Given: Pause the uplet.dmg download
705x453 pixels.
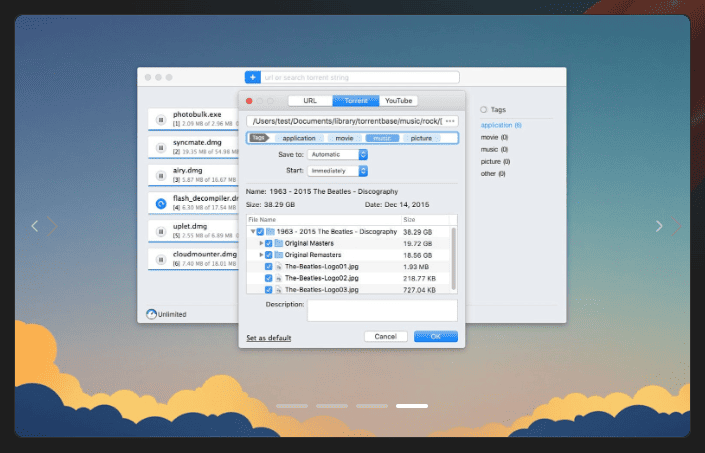Looking at the screenshot, I should click(161, 231).
